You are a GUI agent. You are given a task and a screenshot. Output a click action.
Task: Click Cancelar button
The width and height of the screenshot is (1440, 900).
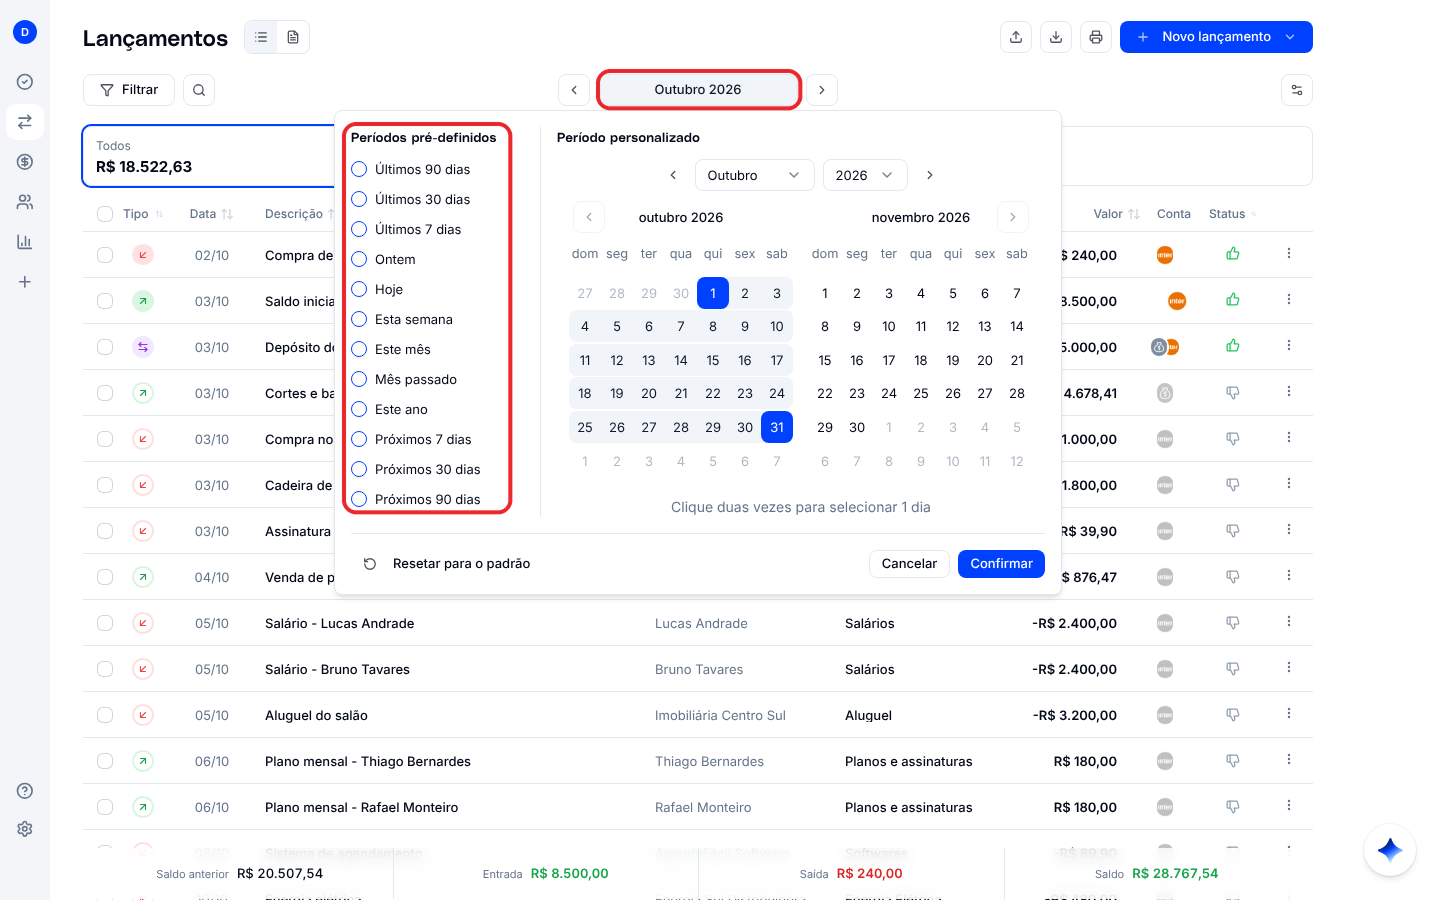[909, 564]
